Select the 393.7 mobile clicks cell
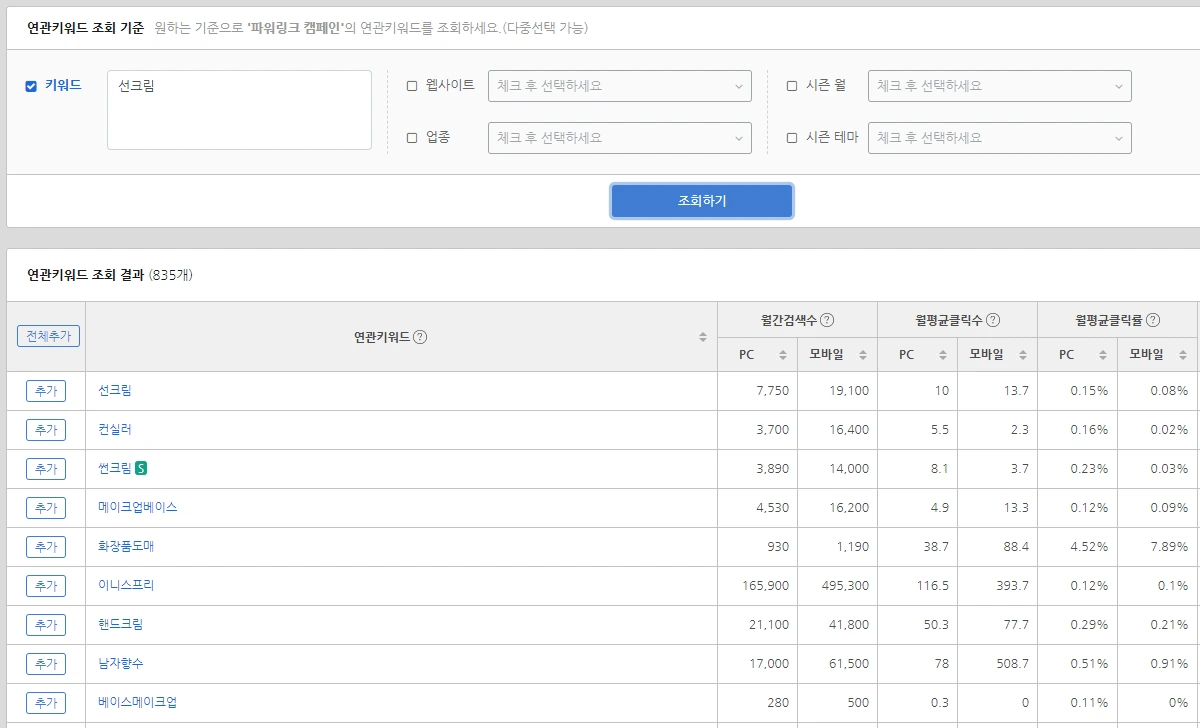Viewport: 1200px width, 728px height. tap(998, 586)
